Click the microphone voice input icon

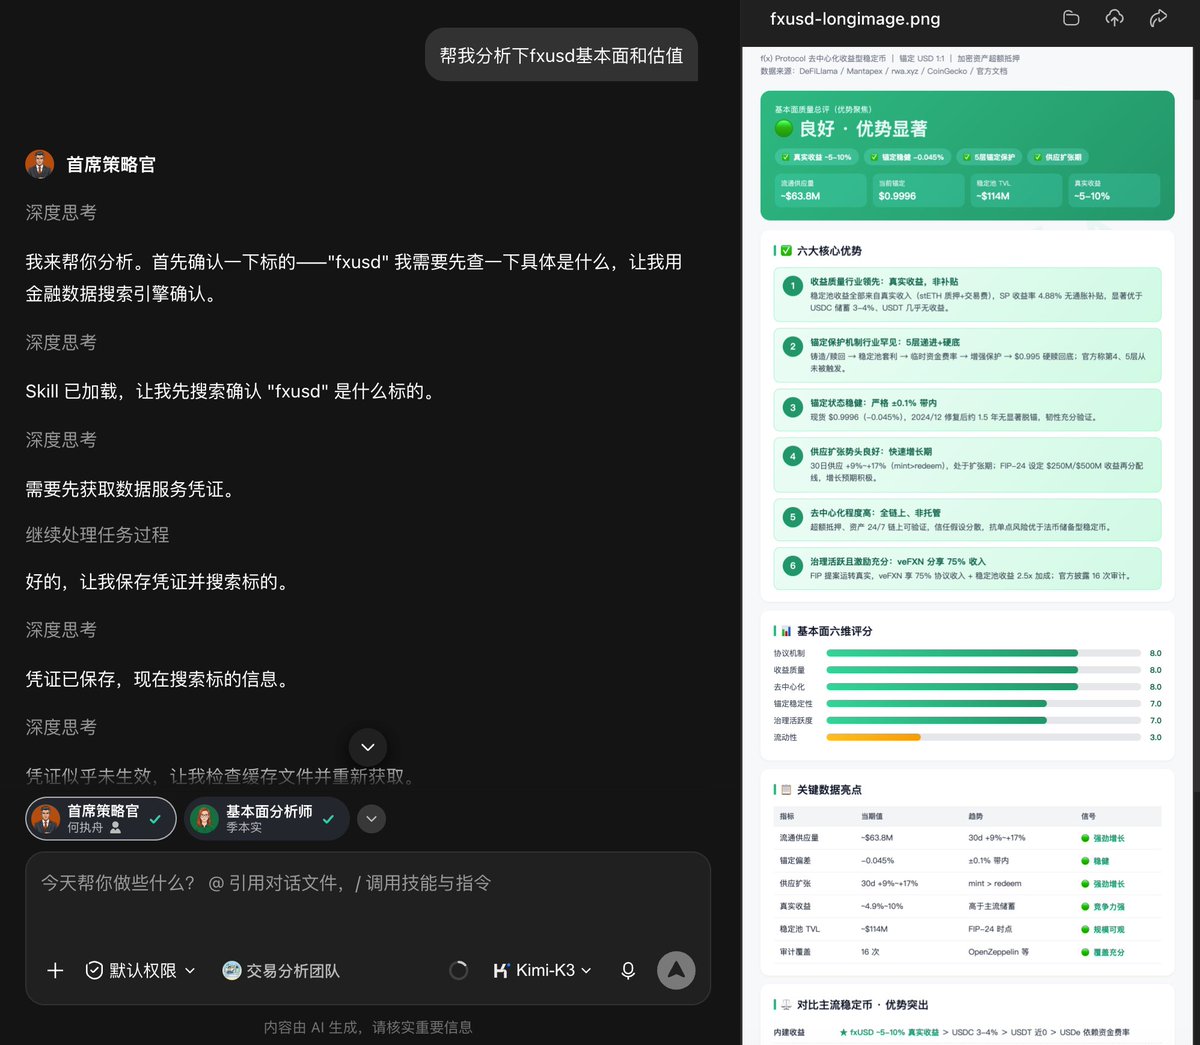click(628, 970)
